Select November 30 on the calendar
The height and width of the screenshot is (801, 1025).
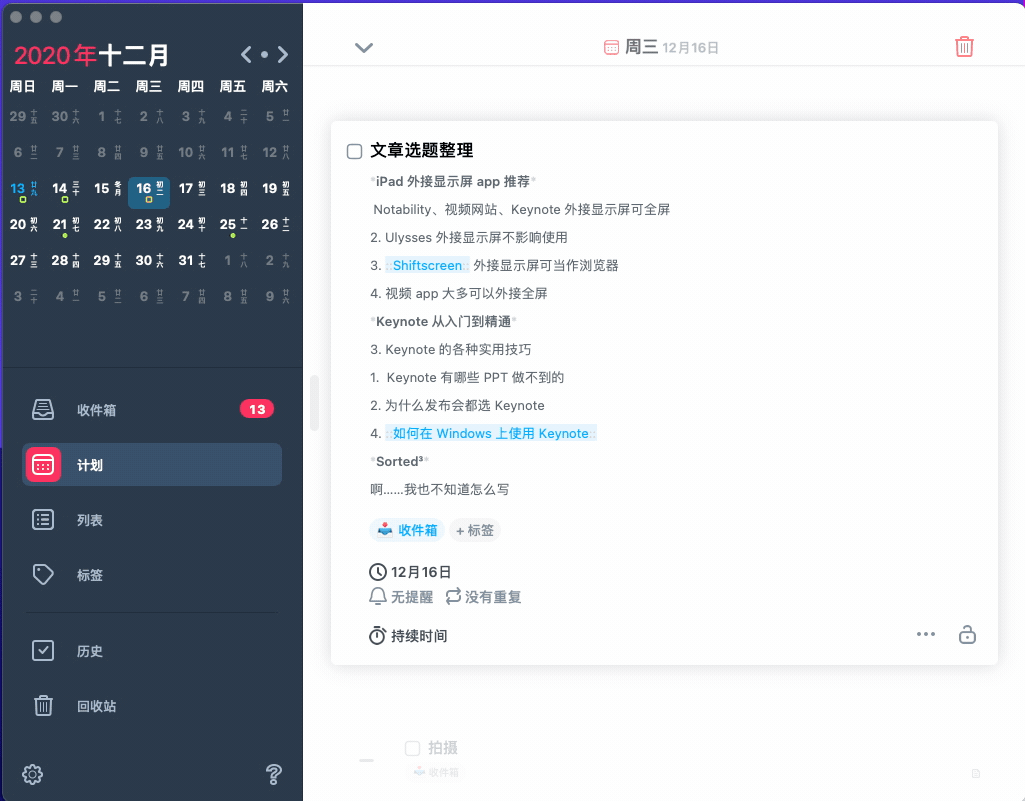coord(65,117)
